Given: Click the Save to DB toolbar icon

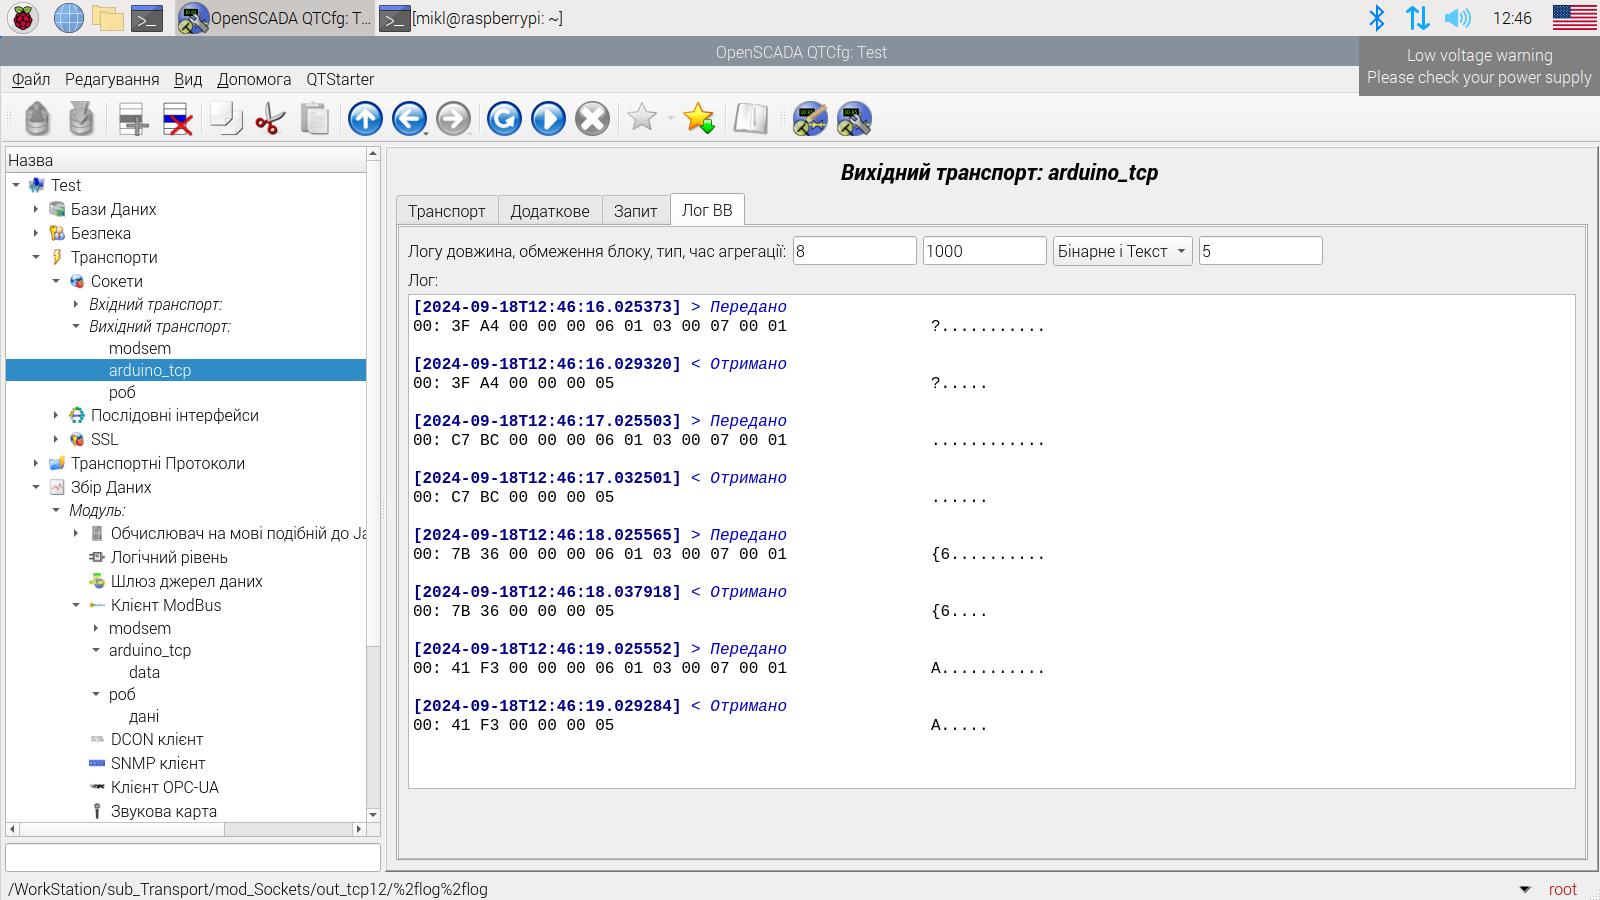Looking at the screenshot, I should (x=81, y=119).
